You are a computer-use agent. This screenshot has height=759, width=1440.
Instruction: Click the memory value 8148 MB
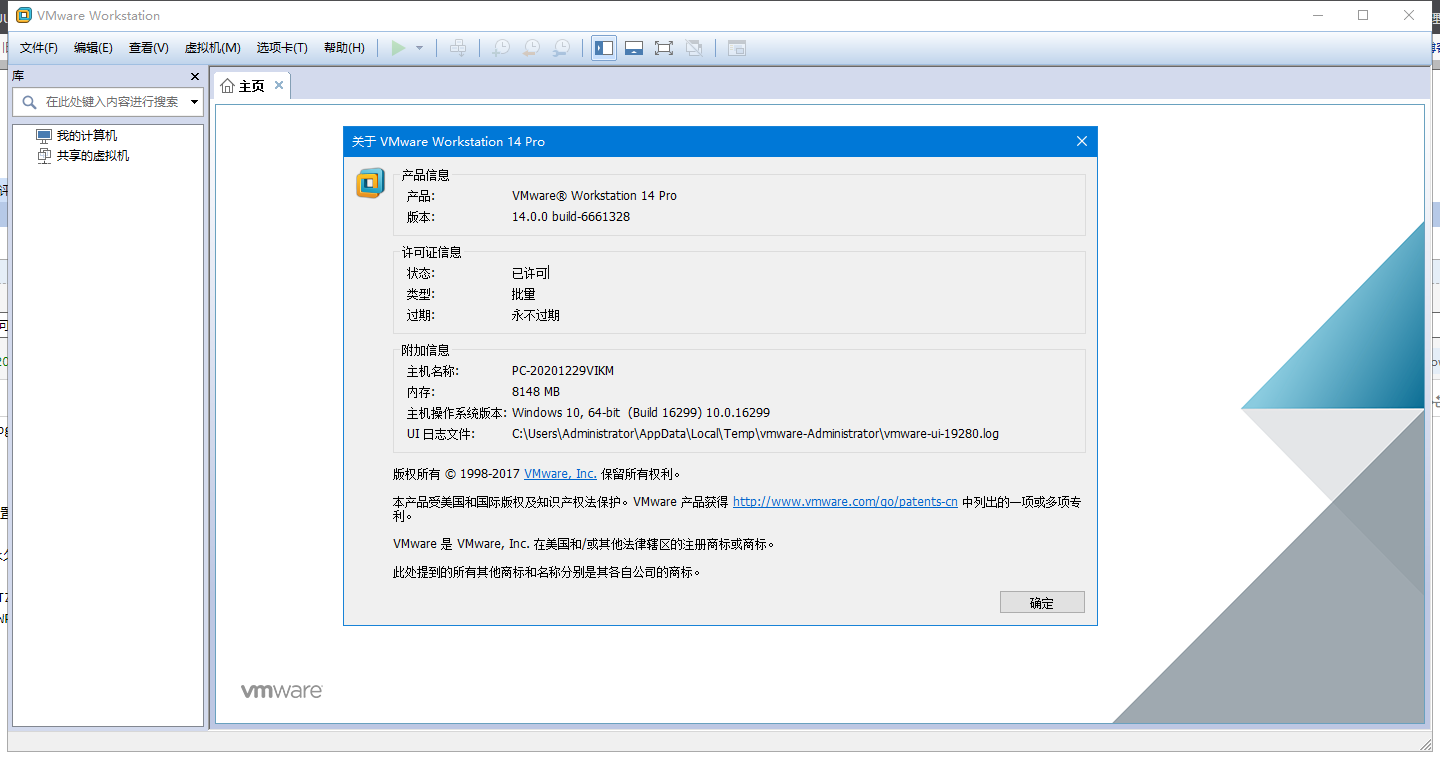tap(536, 392)
